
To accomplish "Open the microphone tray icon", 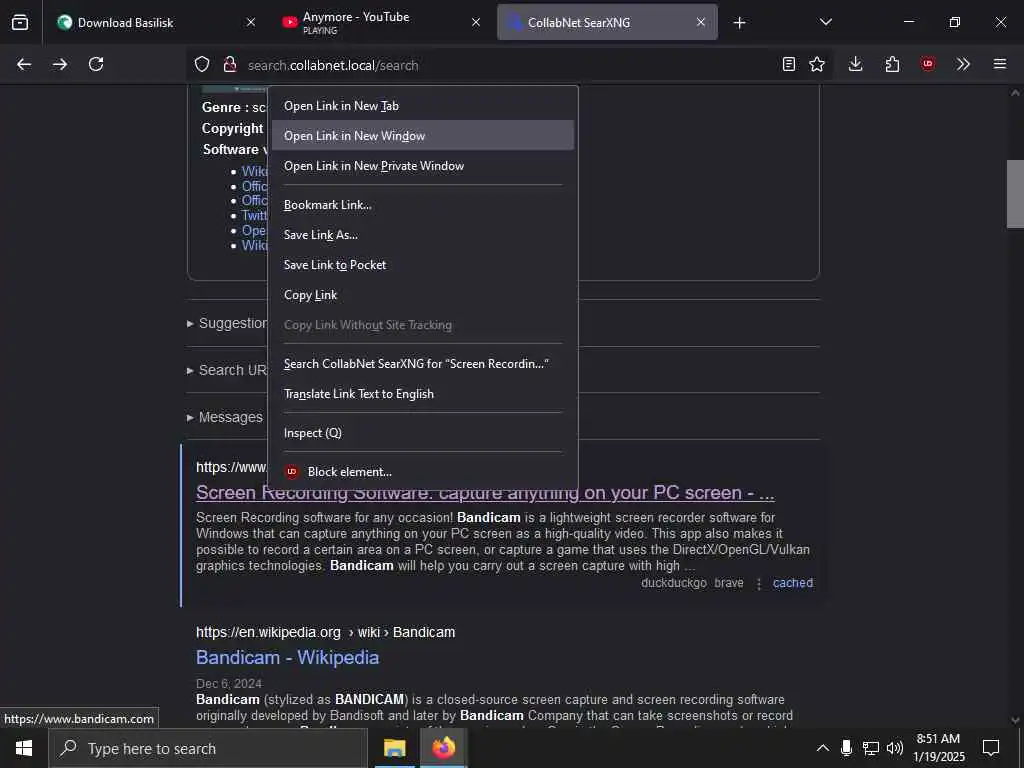I will coord(846,748).
